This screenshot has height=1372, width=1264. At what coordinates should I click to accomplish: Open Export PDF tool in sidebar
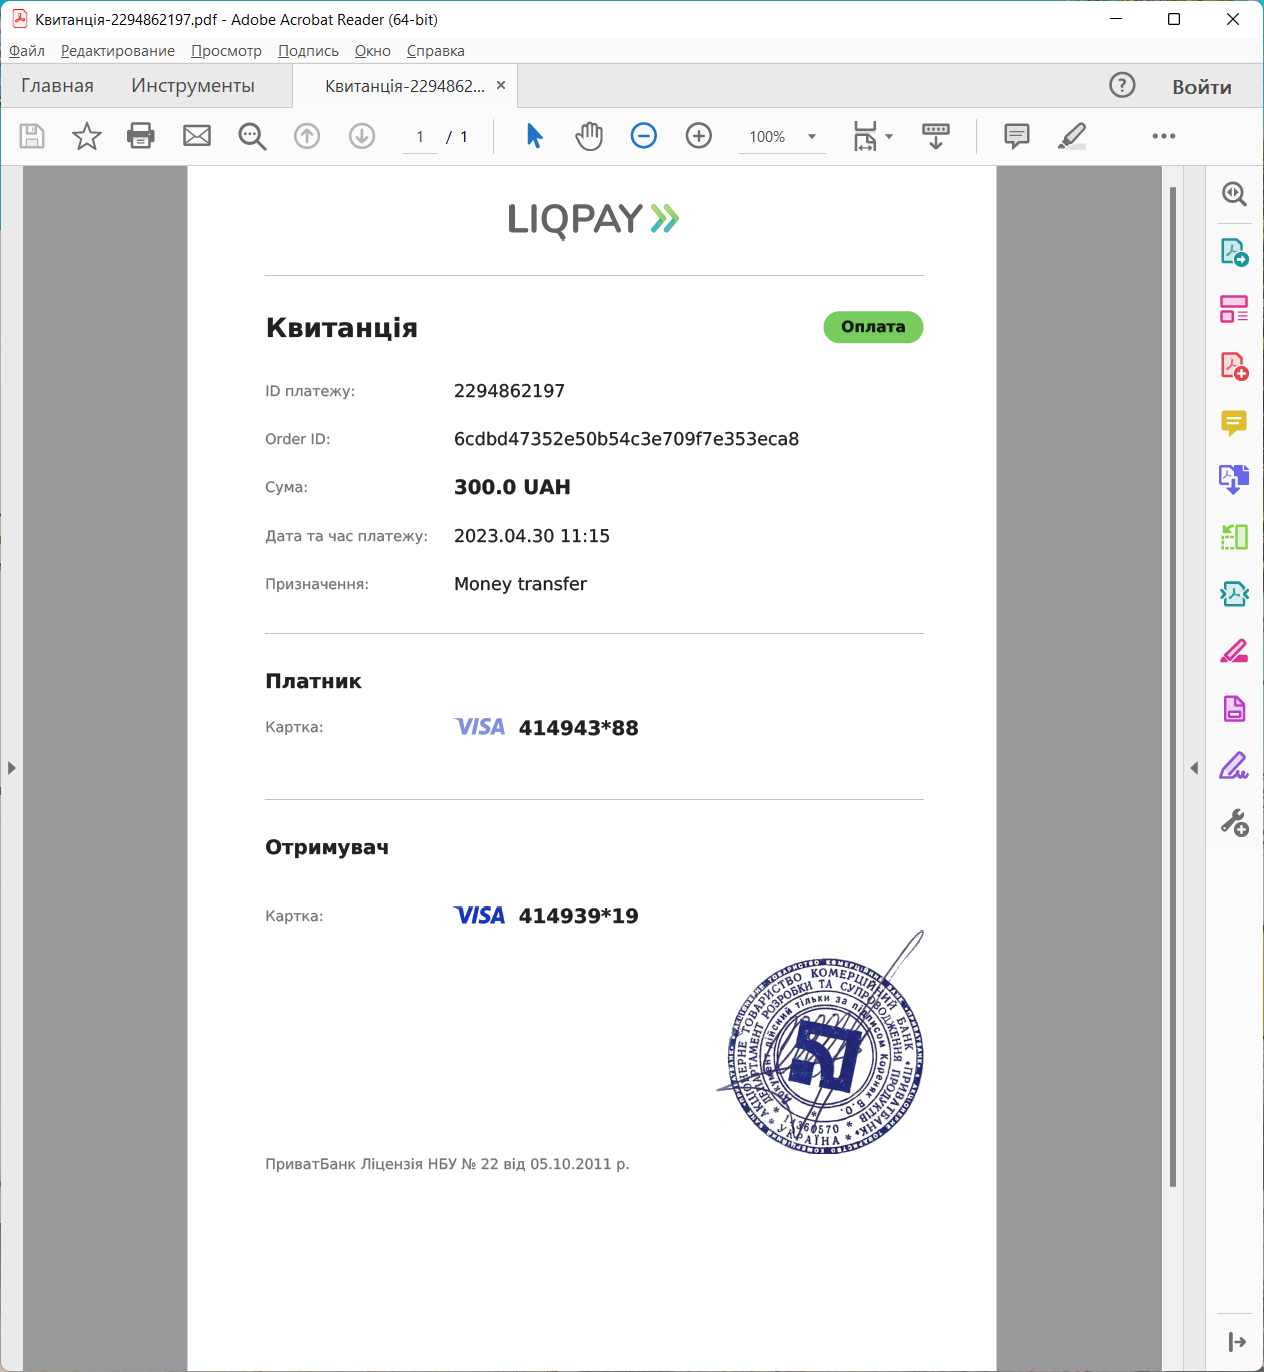click(1234, 252)
